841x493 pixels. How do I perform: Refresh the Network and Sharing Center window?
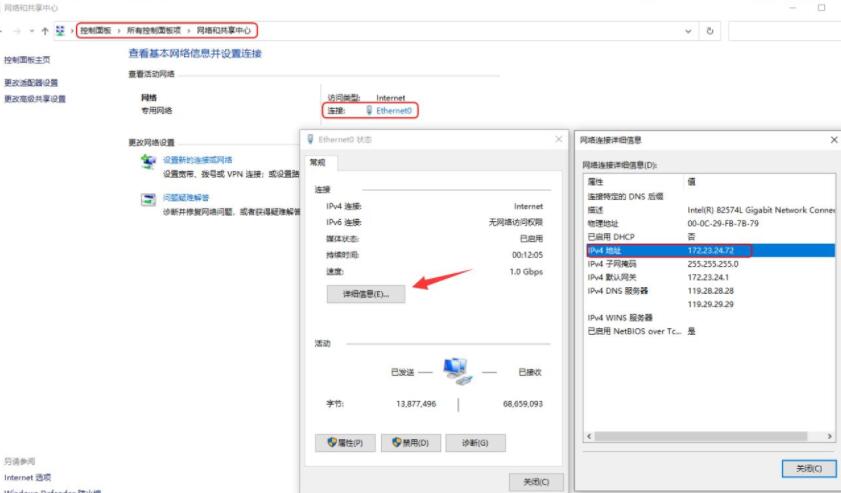710,31
